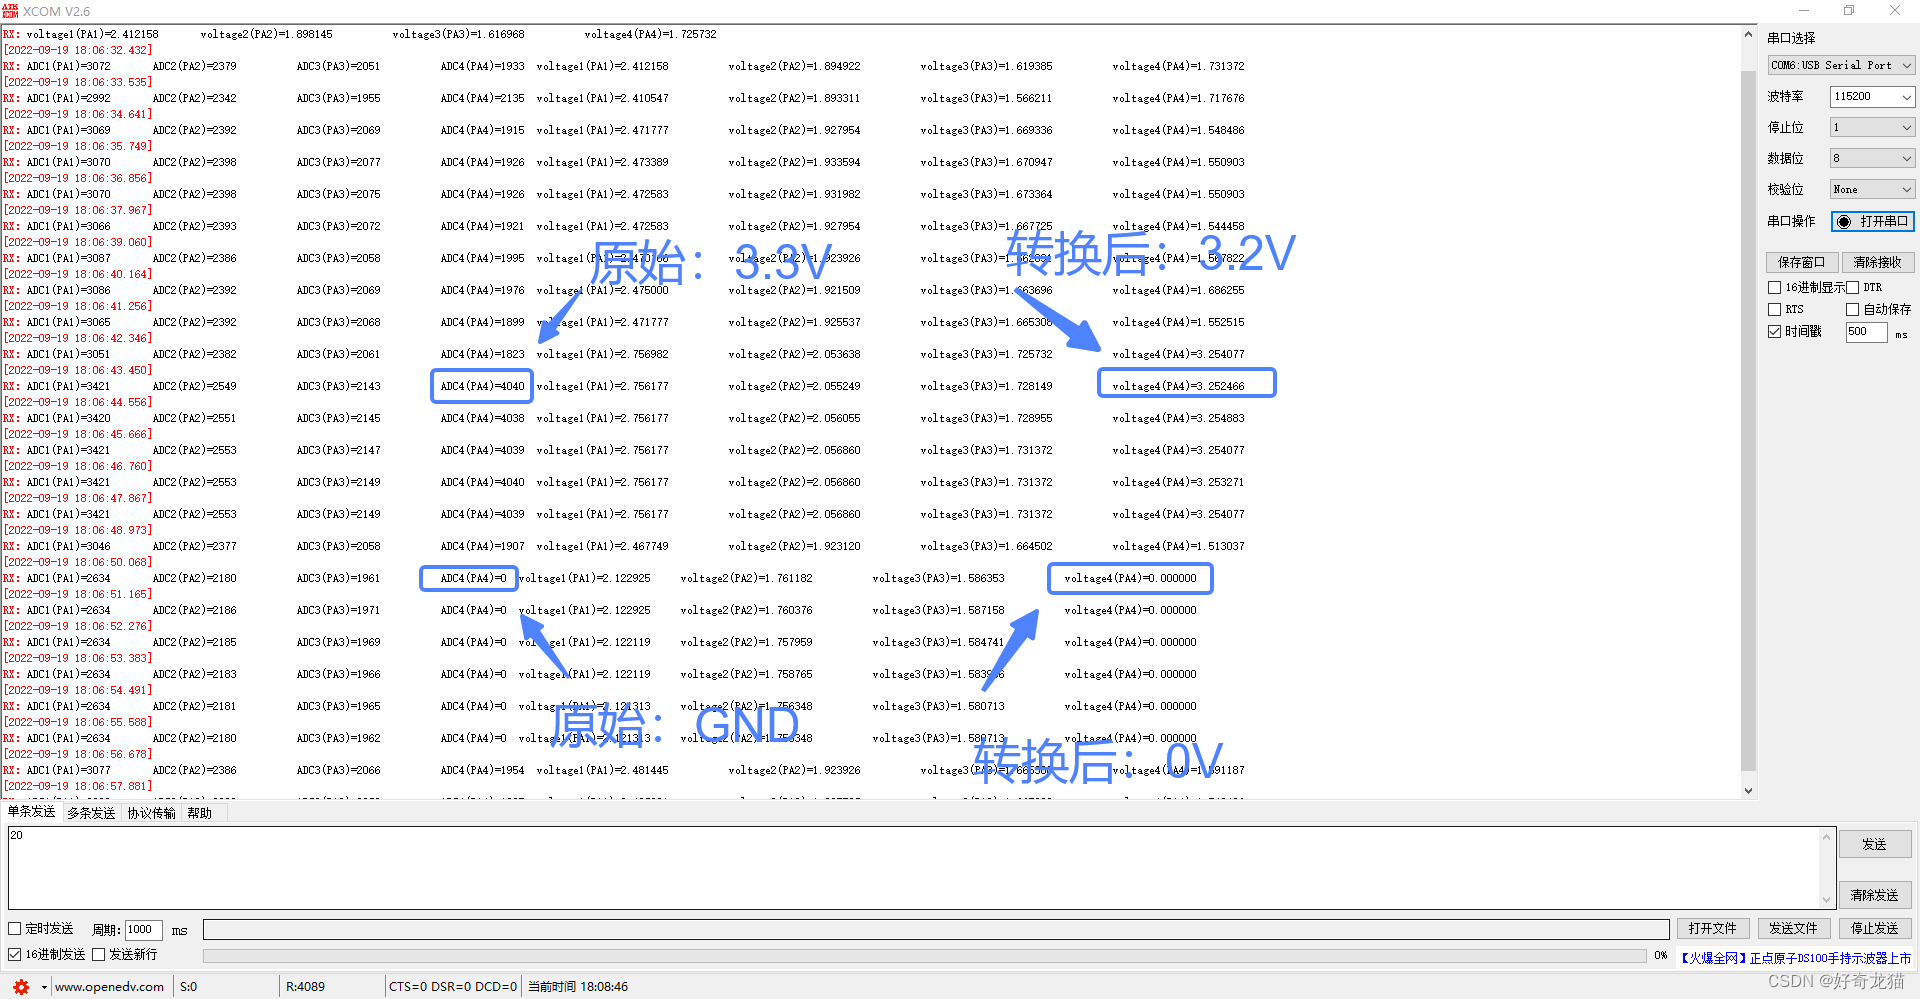
Task: Uncheck the 时间戳 timestamp checkbox
Action: (x=1775, y=331)
